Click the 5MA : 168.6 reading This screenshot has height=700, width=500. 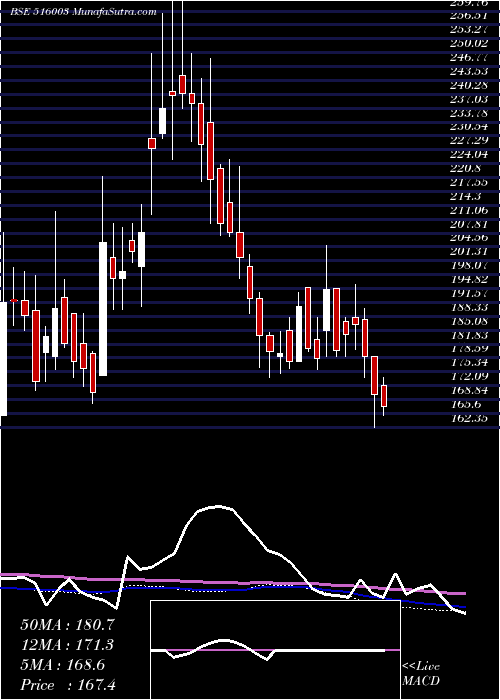(x=62, y=665)
